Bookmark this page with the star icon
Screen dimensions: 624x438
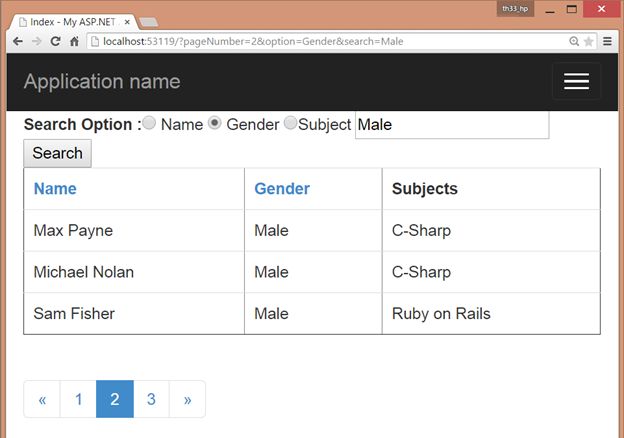coord(589,42)
